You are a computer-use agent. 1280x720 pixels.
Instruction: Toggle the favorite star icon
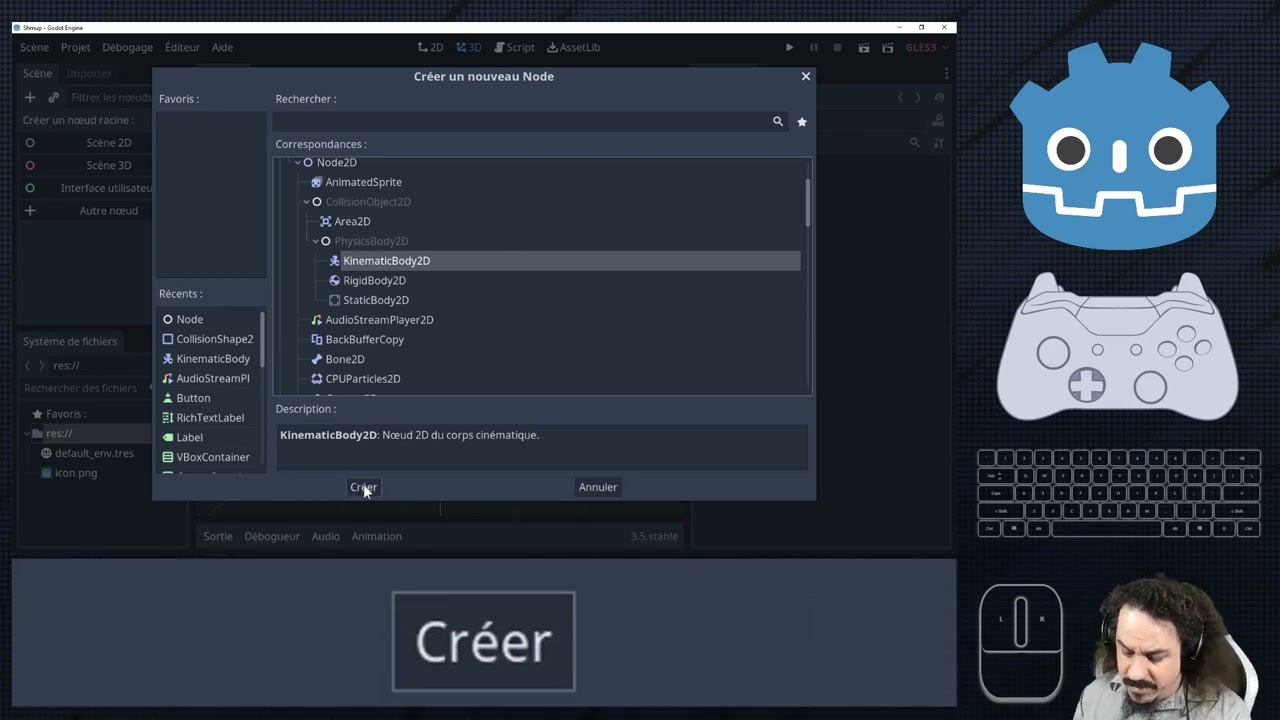coord(802,121)
